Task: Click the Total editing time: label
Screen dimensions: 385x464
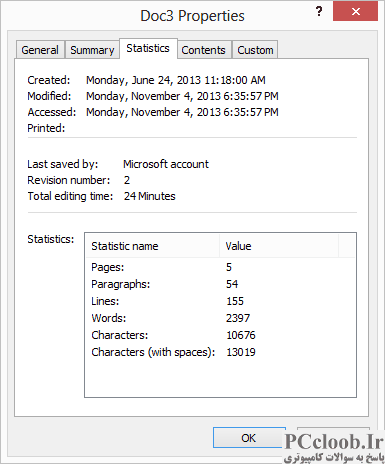Action: pos(70,196)
